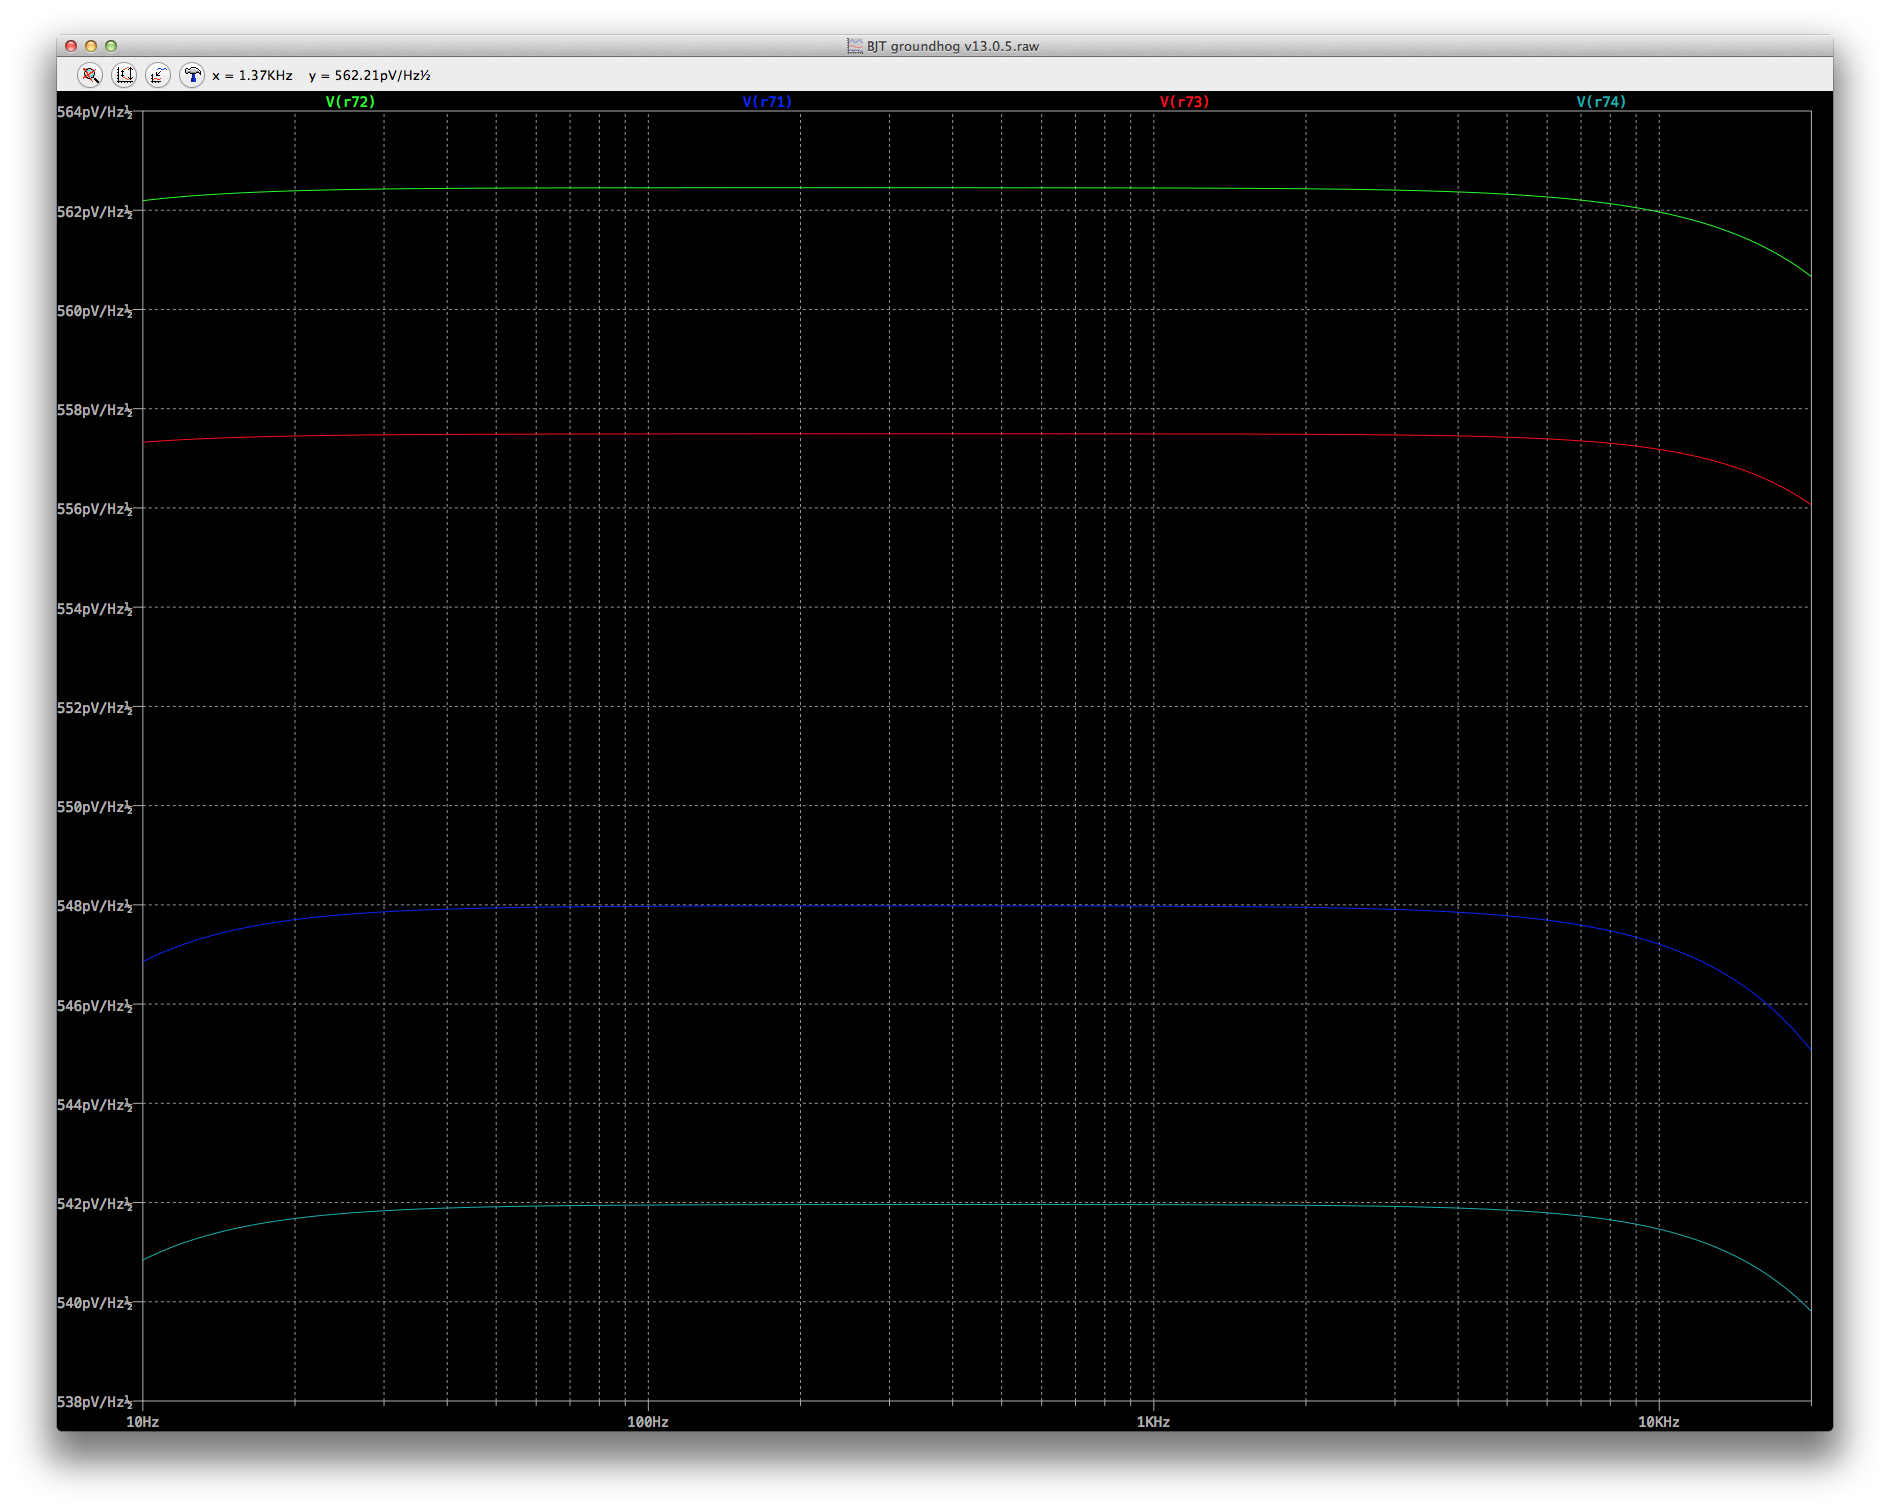Screen dimensions: 1890x1510
Task: Click the 562pV/Hz½ vertical axis label
Action: [x=95, y=212]
